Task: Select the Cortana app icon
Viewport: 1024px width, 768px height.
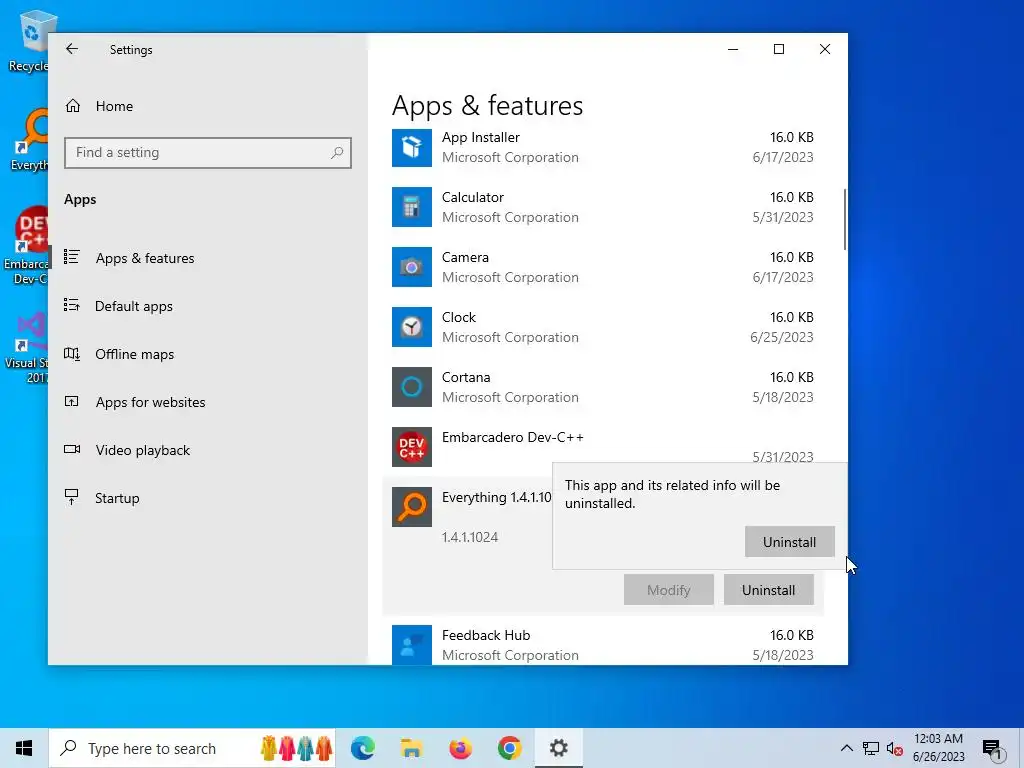Action: (411, 387)
